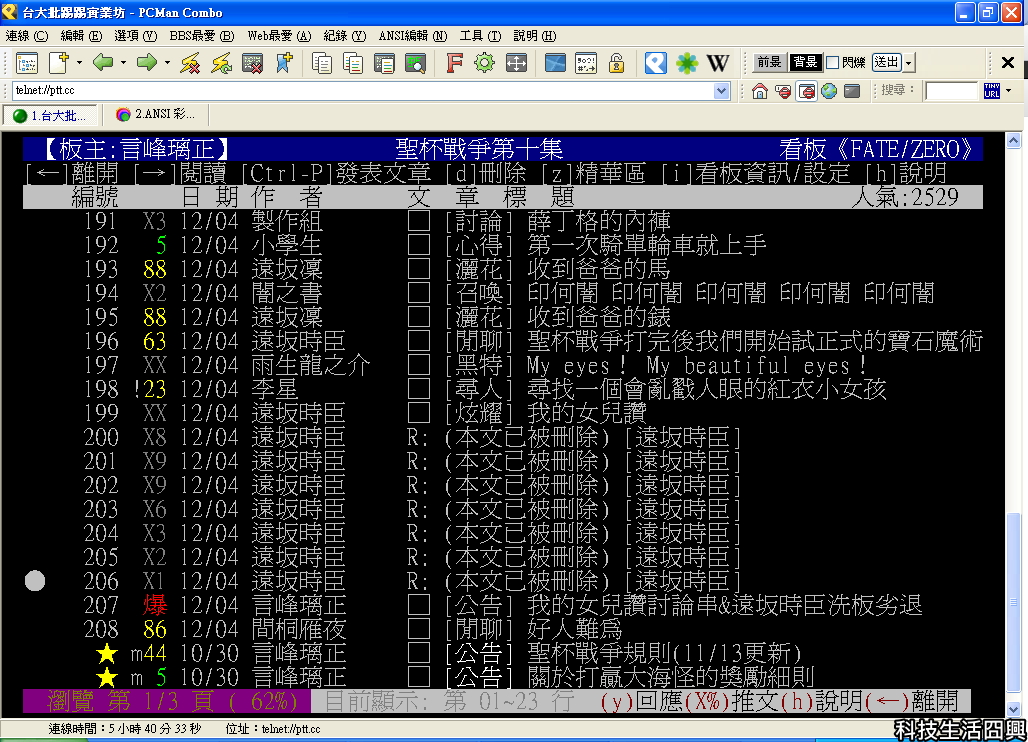
Task: Open the 連線 (C) menu
Action: [27, 35]
